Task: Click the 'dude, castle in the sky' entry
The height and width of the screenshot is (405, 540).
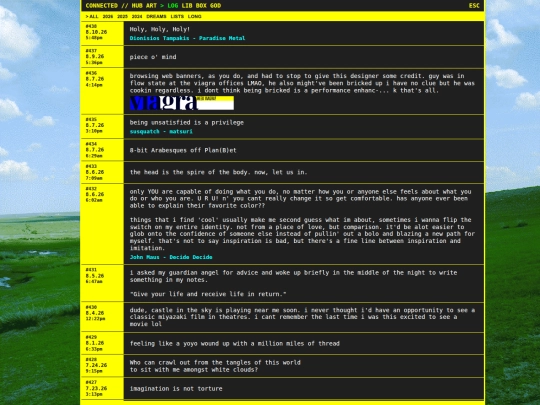Action: 302,317
